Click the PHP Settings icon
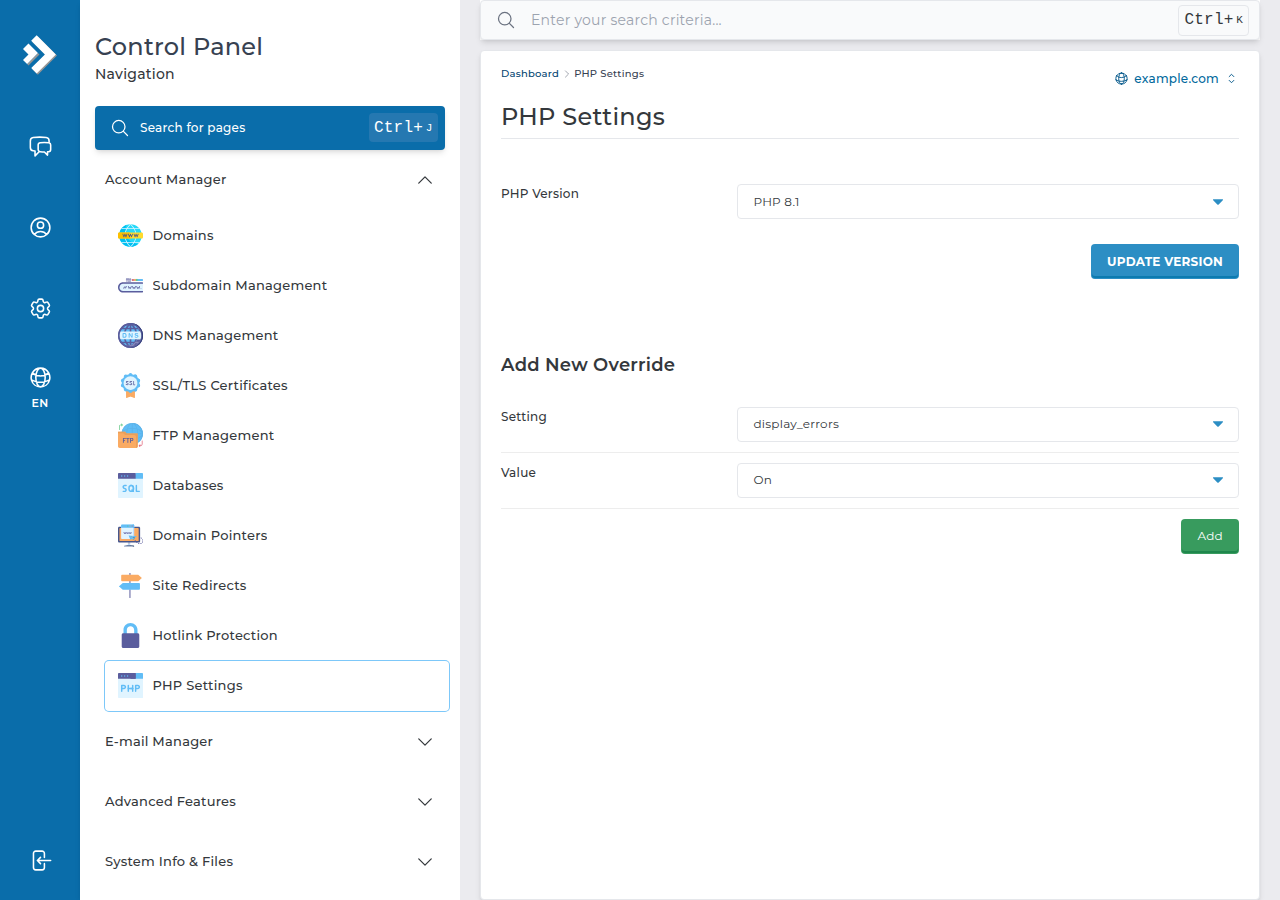 (x=130, y=686)
